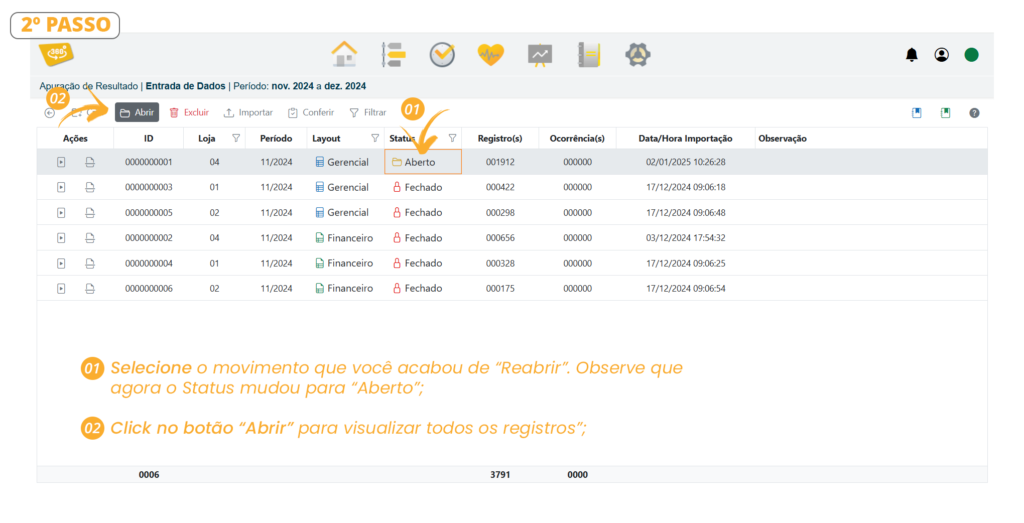Click the Abrir button

coord(137,112)
